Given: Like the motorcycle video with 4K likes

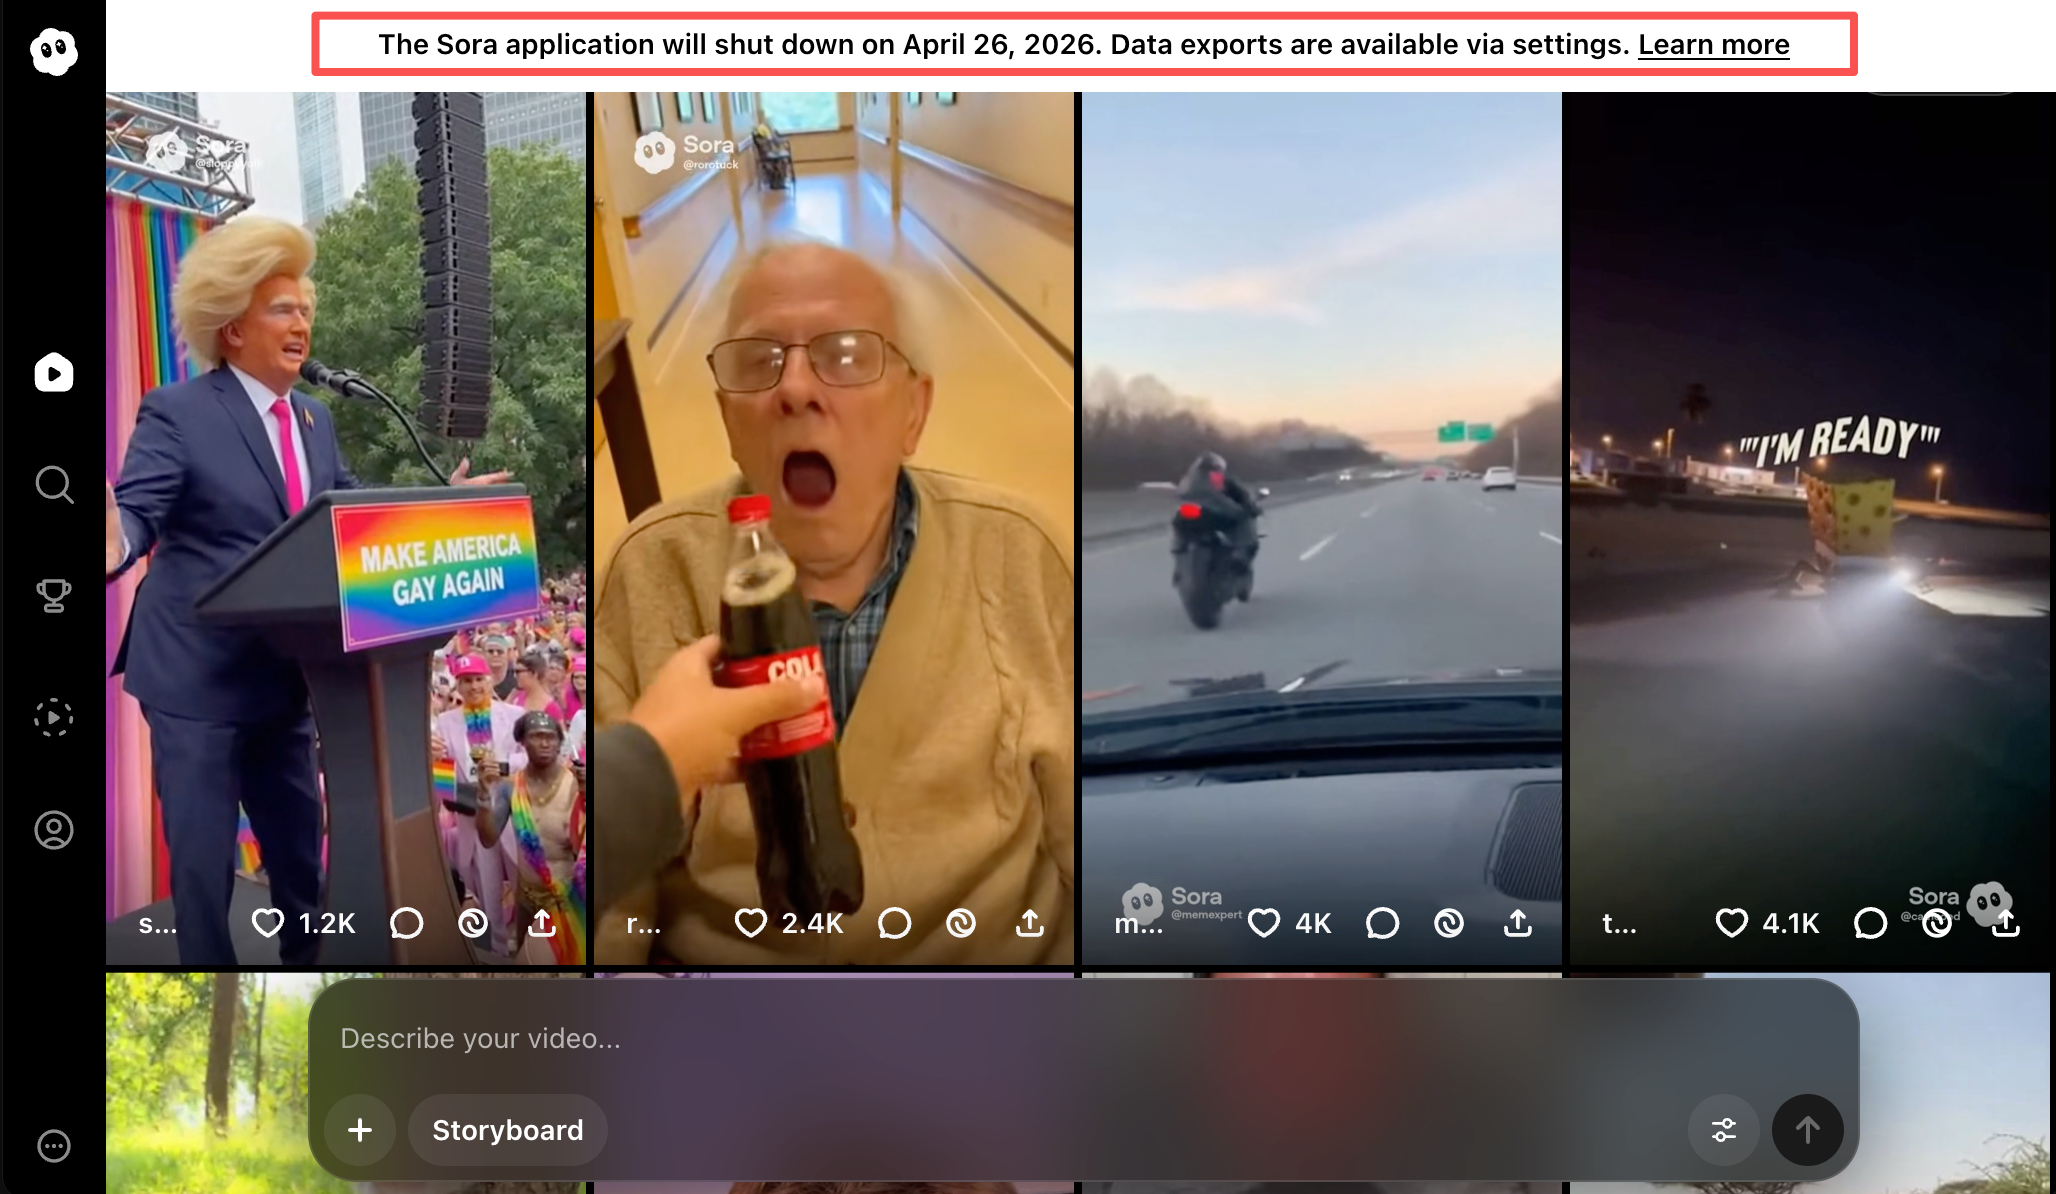Looking at the screenshot, I should [x=1264, y=922].
